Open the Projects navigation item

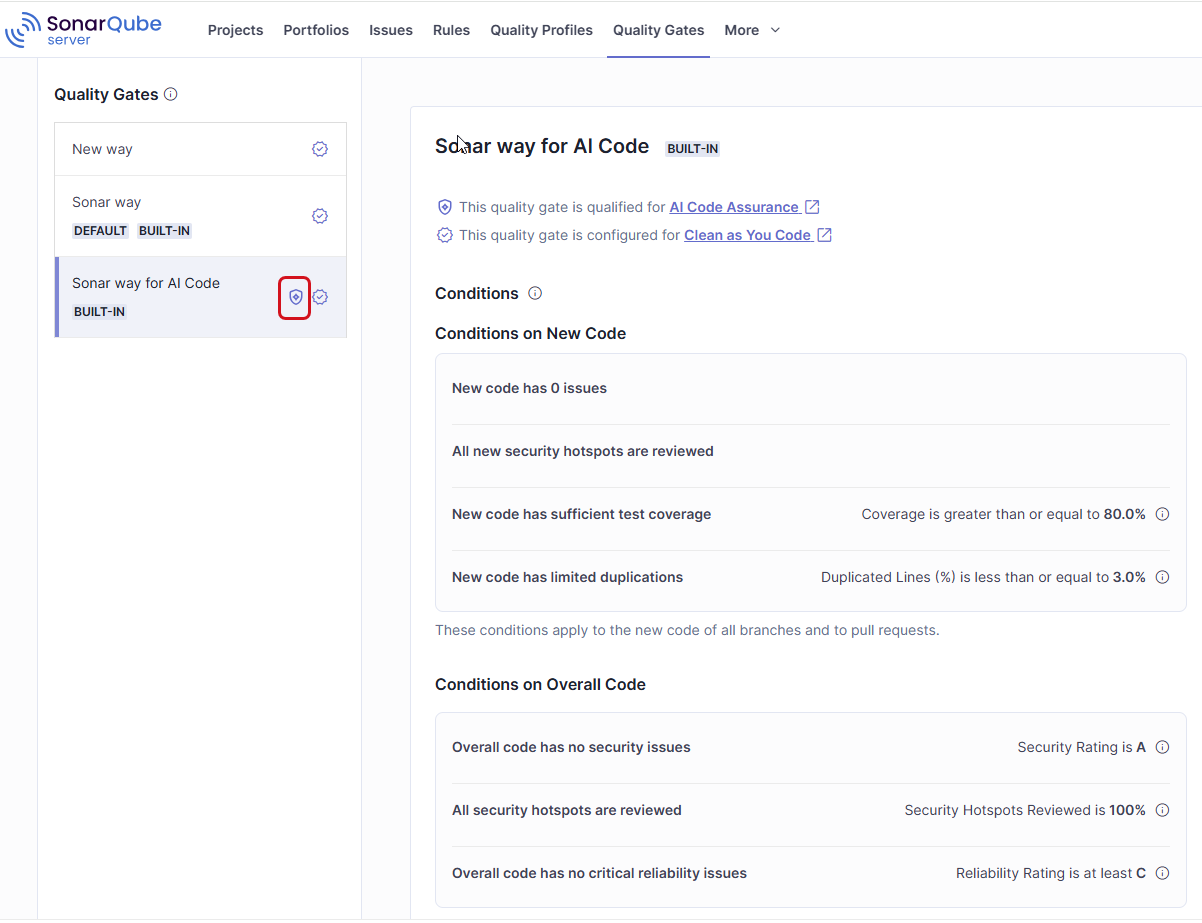click(x=235, y=30)
